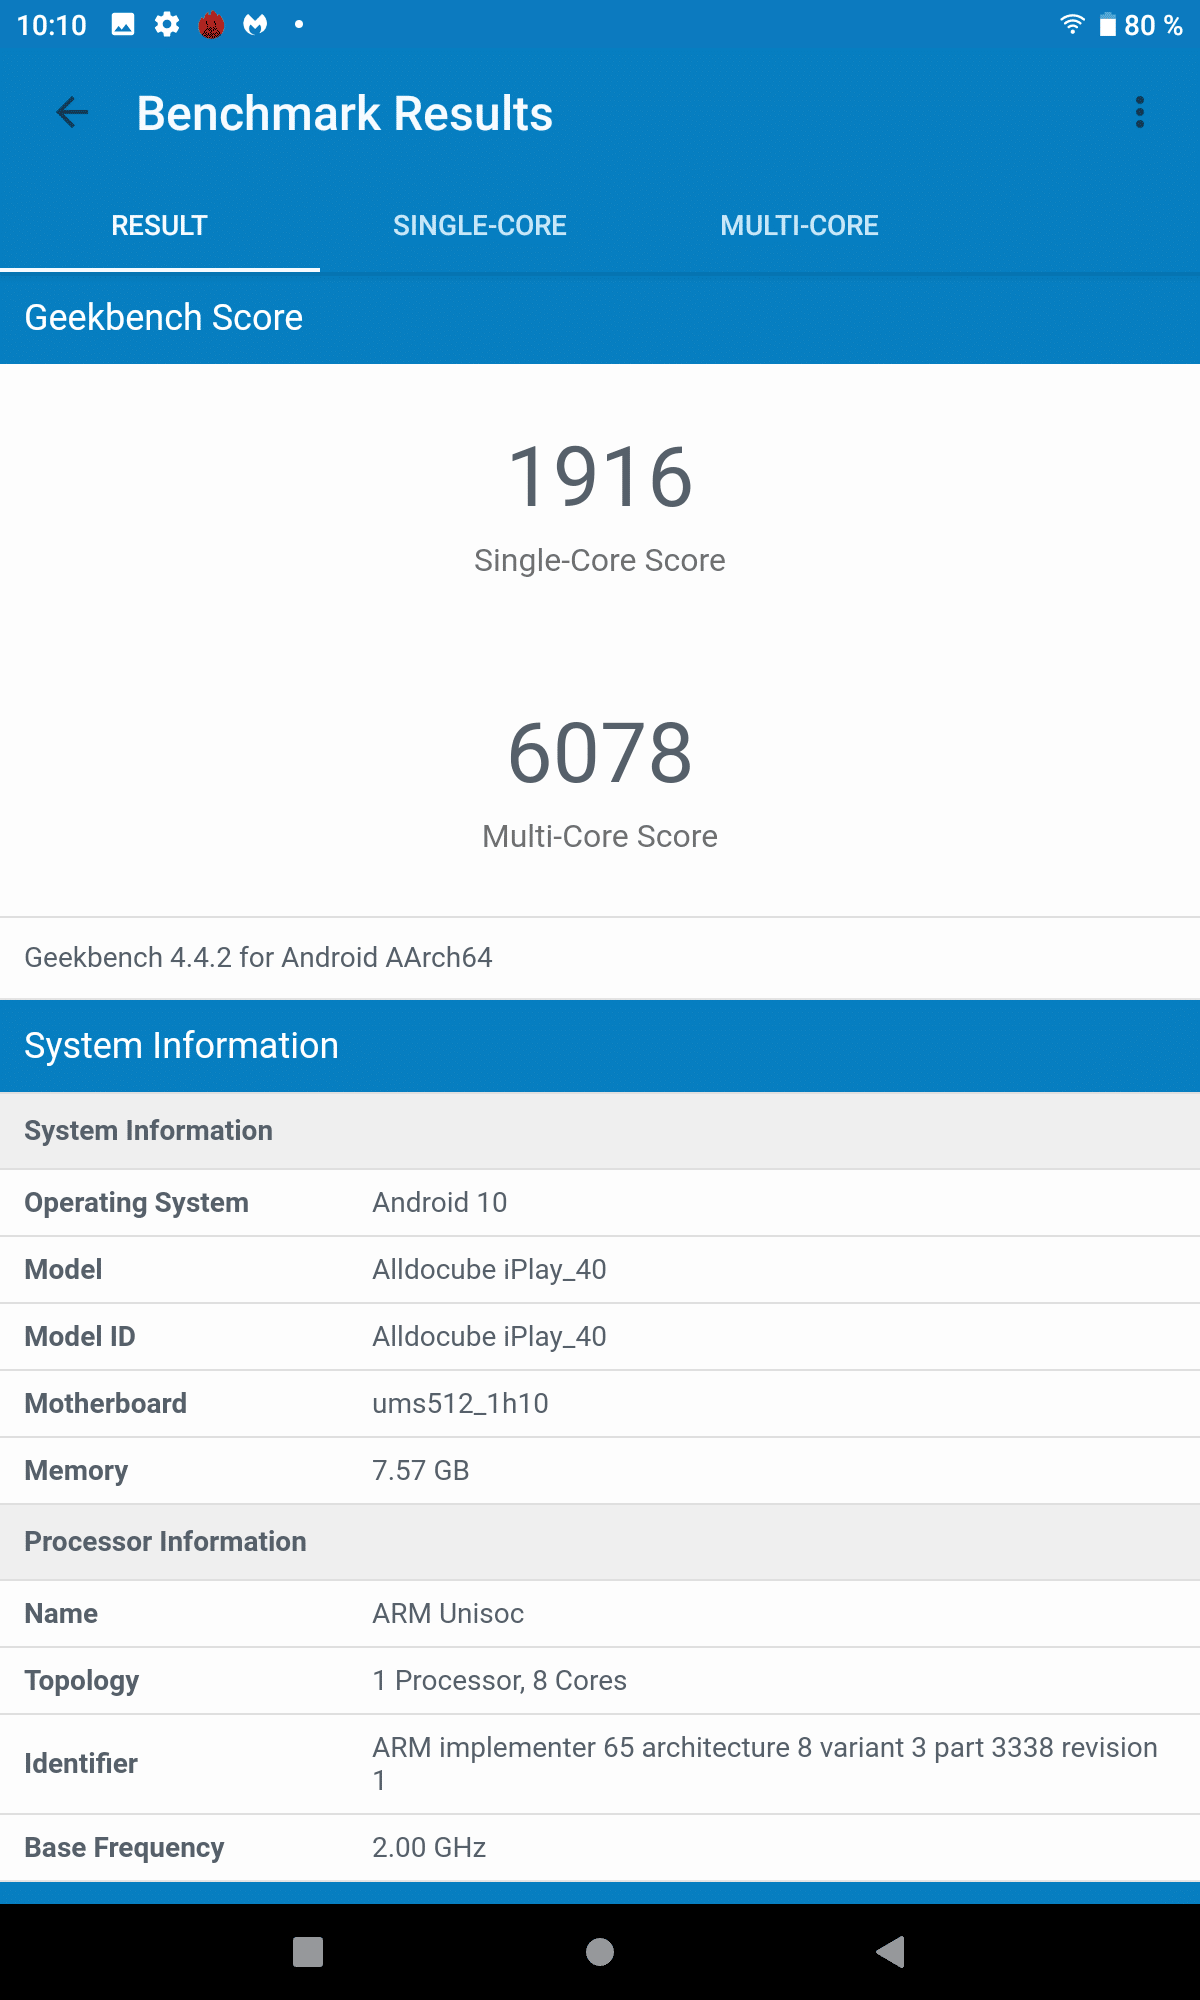The image size is (1200, 2000).
Task: Select the 2.00 GHz base frequency value
Action: click(429, 1848)
